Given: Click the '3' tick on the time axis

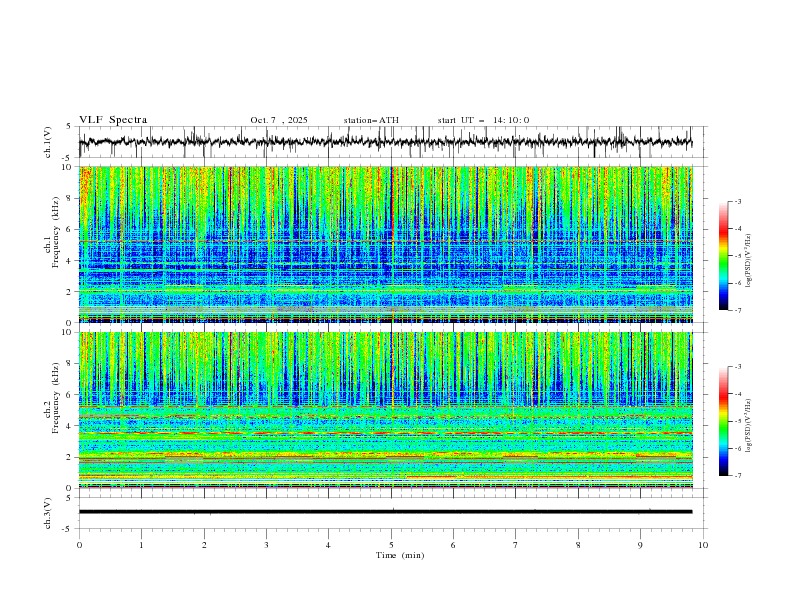Looking at the screenshot, I should click(x=266, y=545).
